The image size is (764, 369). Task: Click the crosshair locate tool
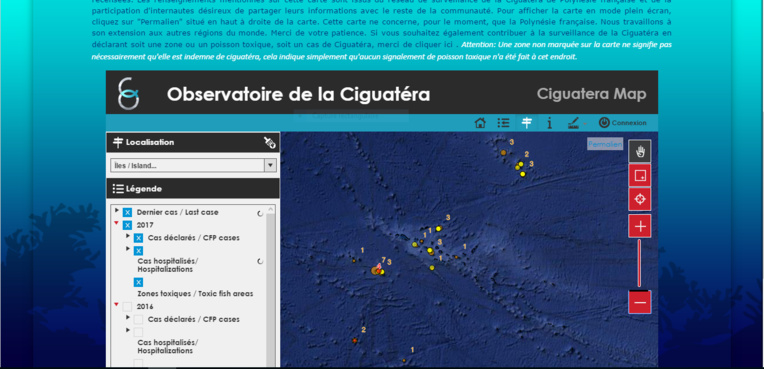point(640,199)
